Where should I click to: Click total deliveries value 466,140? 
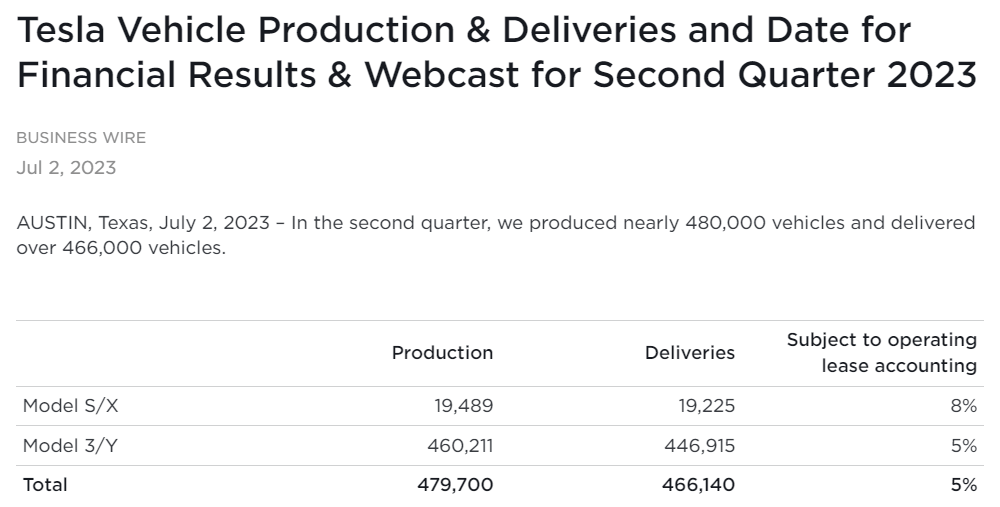click(698, 485)
